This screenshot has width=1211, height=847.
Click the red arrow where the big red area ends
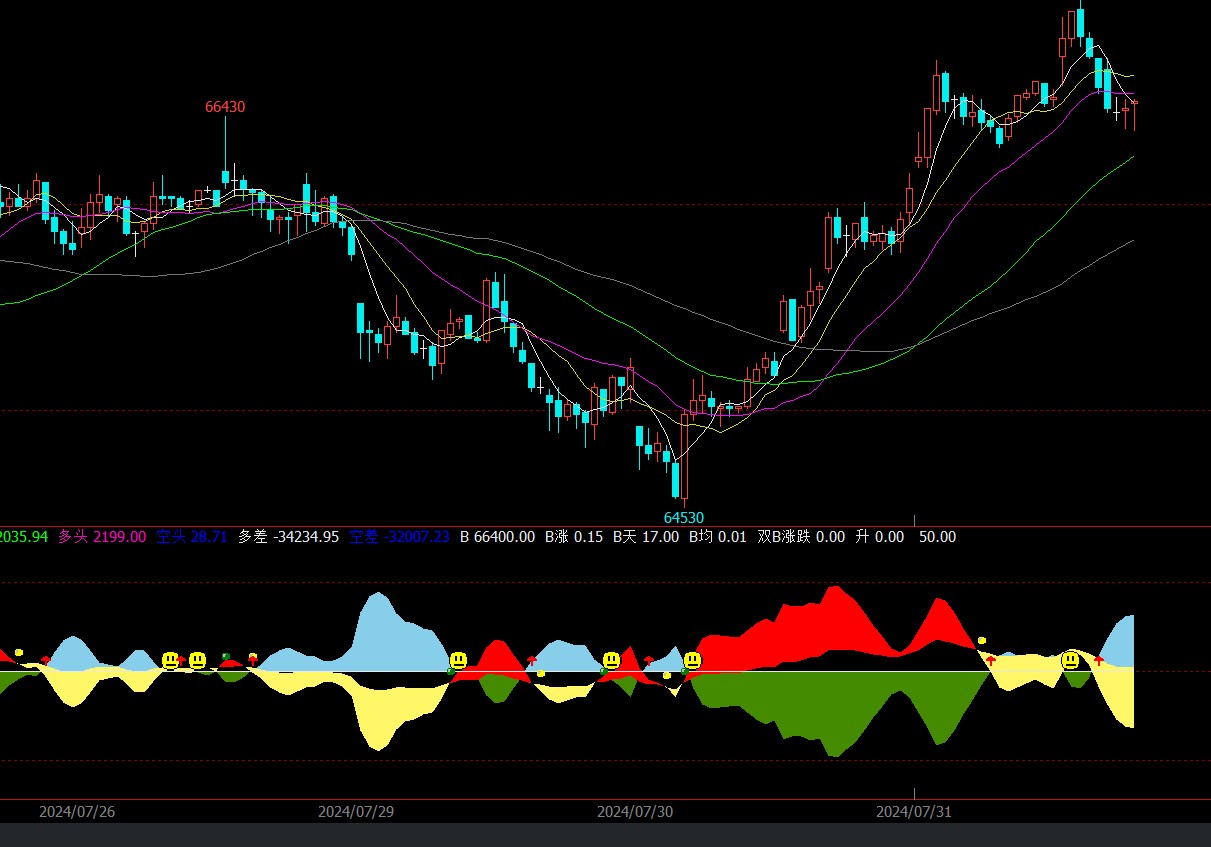991,660
